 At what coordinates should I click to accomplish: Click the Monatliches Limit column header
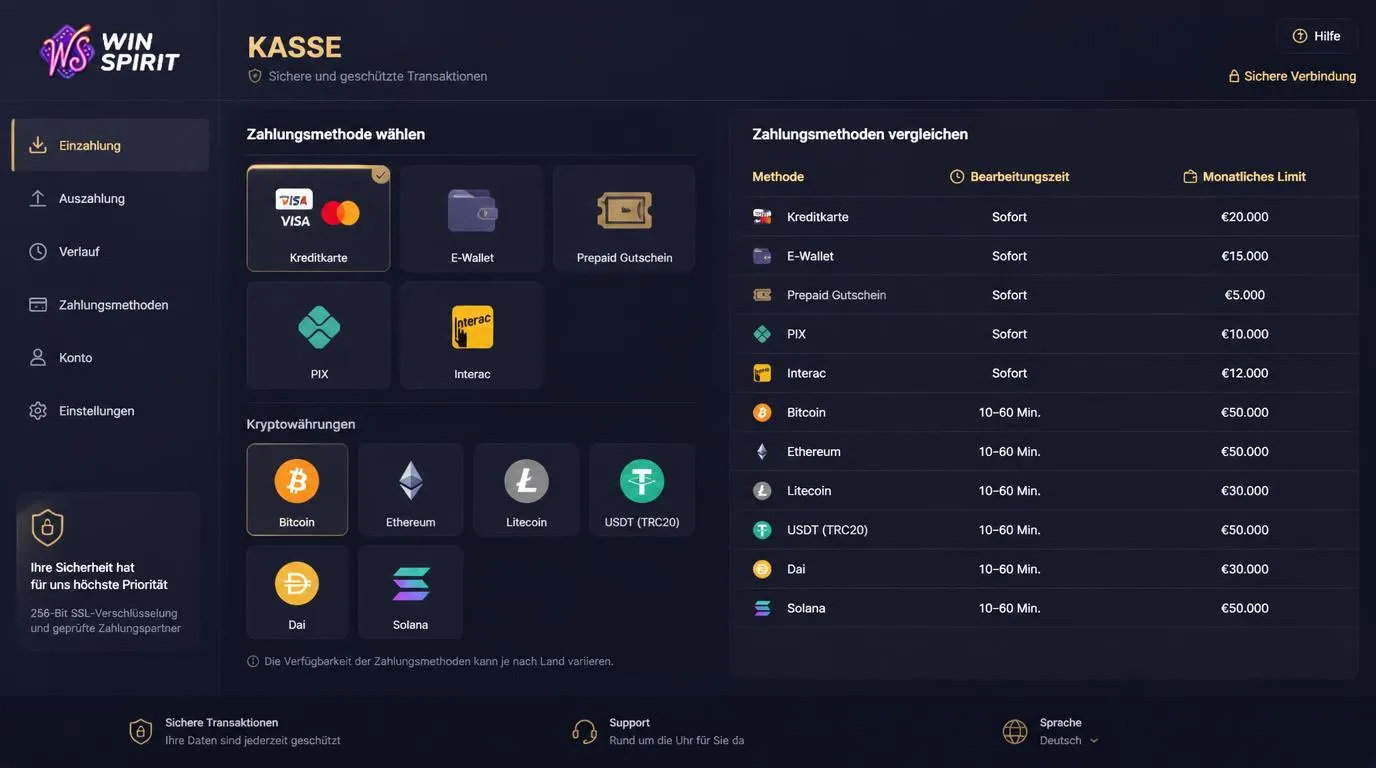coord(1244,177)
